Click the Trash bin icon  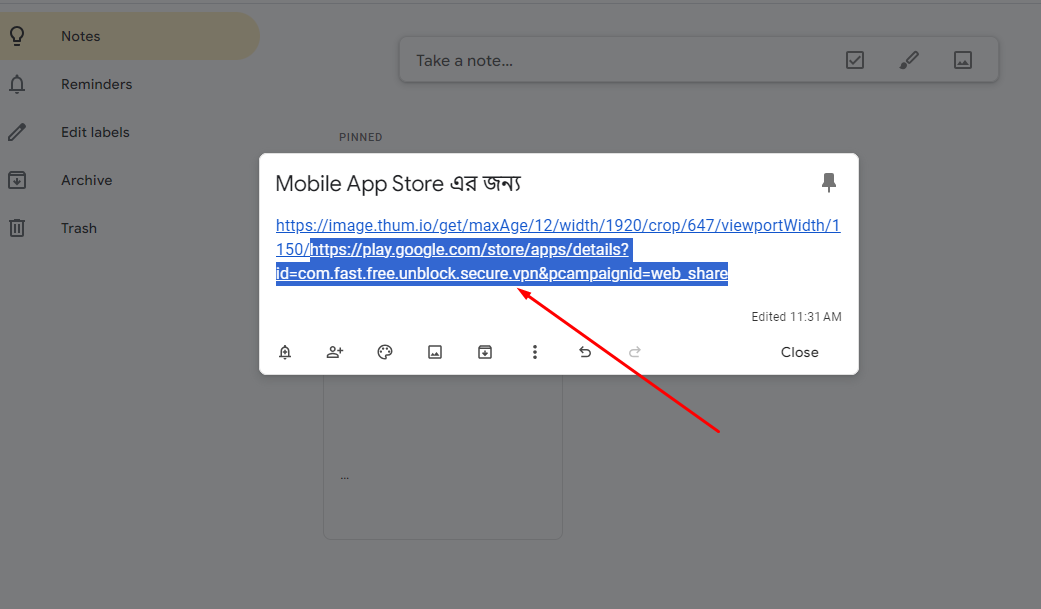pos(17,228)
